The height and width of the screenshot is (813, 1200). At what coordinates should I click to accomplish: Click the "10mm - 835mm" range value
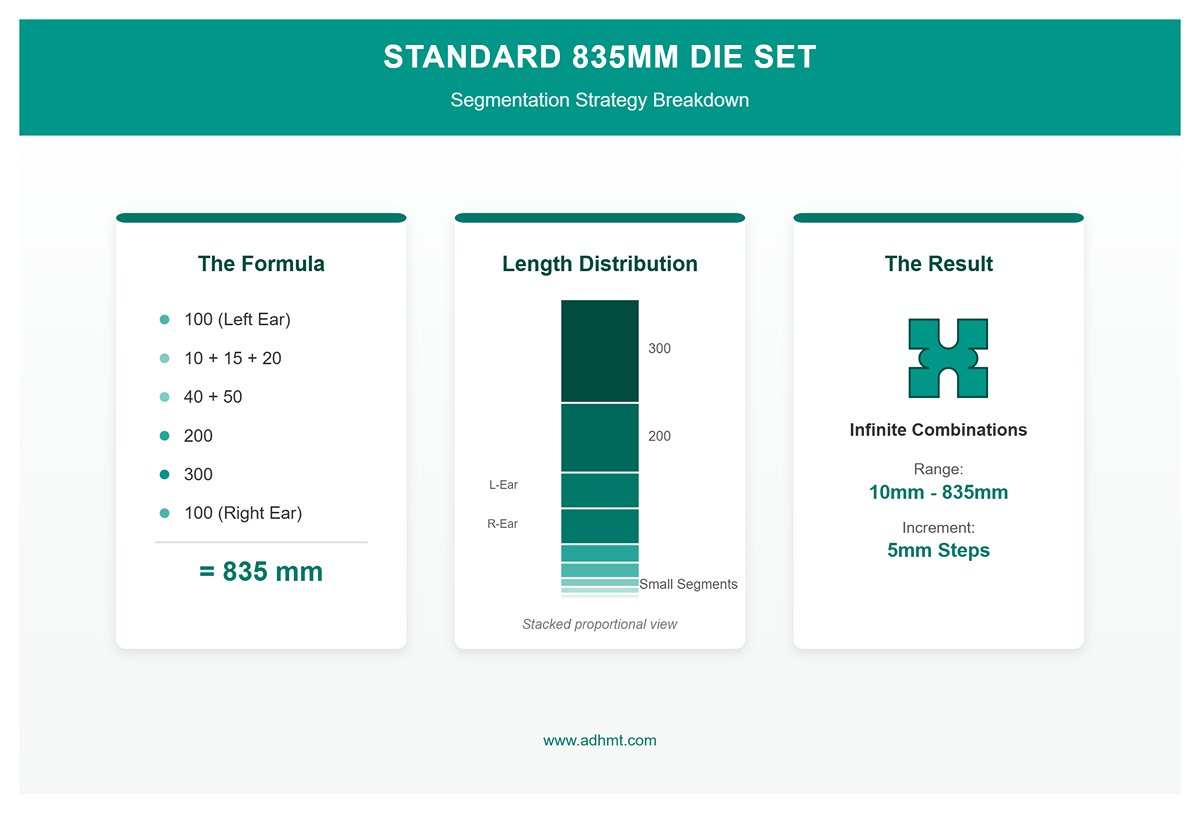[938, 492]
